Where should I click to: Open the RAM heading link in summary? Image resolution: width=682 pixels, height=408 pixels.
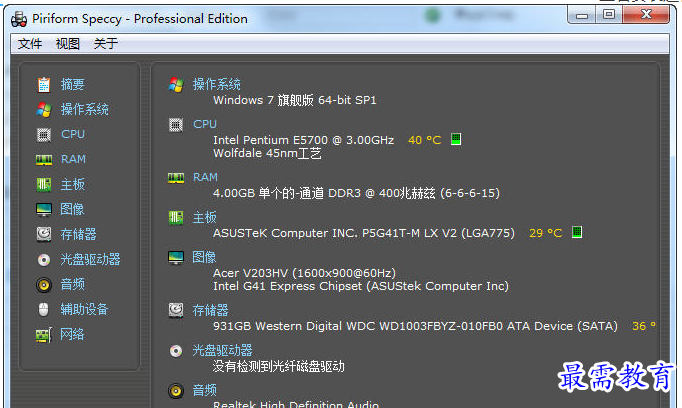coord(205,177)
